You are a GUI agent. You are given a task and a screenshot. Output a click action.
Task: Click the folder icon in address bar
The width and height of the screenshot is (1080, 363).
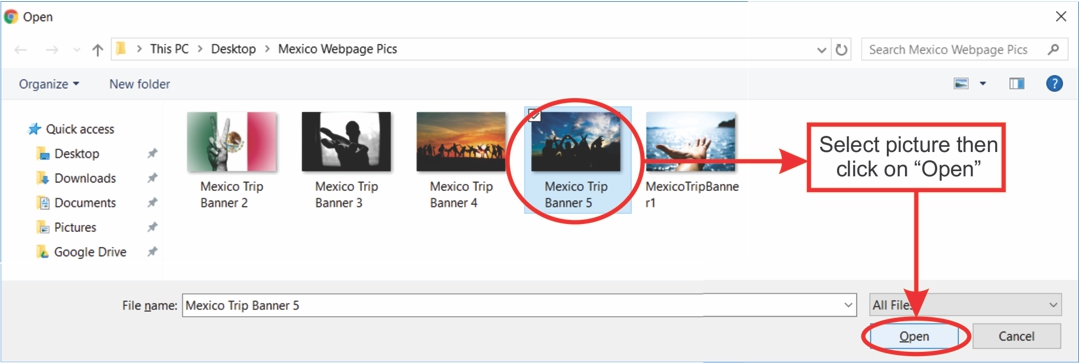(121, 49)
